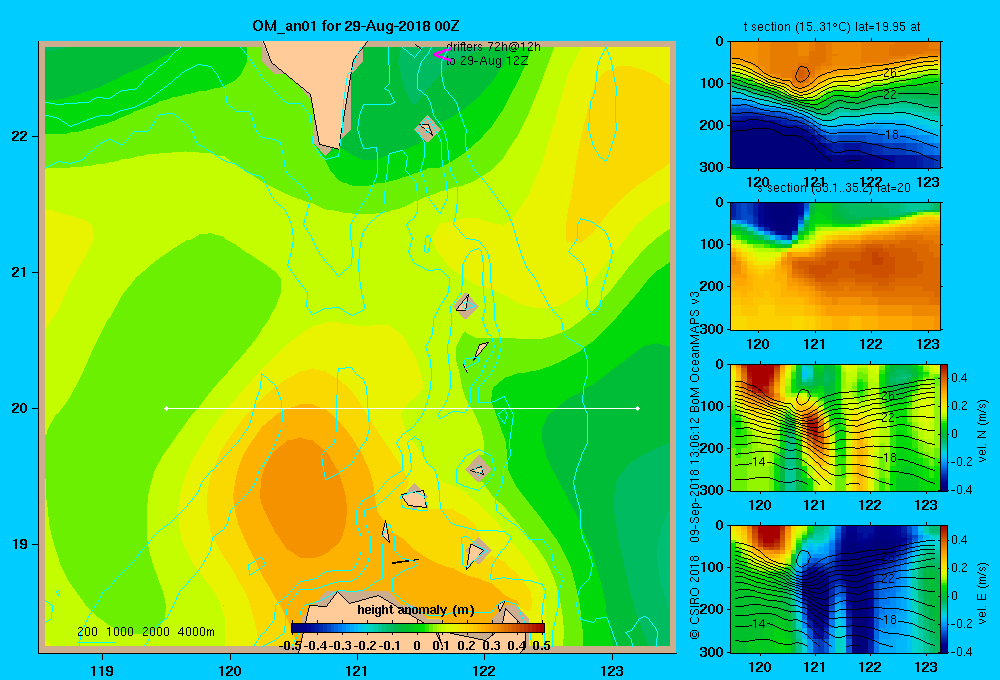The width and height of the screenshot is (1000, 680).
Task: Click the main map's longitude label 123
Action: coord(612,670)
